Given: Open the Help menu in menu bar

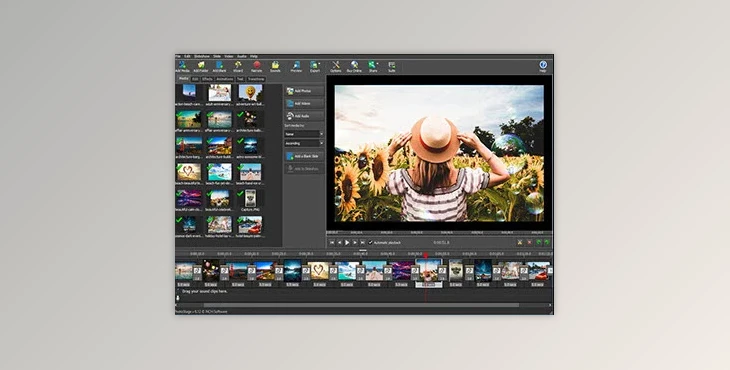Looking at the screenshot, I should tap(254, 56).
